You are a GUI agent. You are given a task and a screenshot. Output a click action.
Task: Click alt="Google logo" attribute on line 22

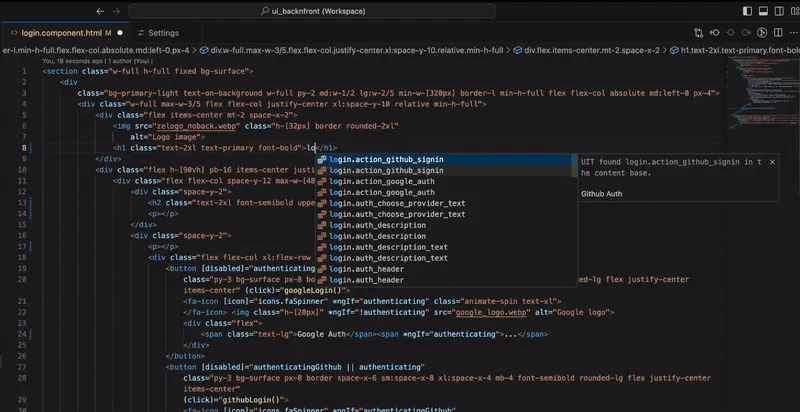571,312
